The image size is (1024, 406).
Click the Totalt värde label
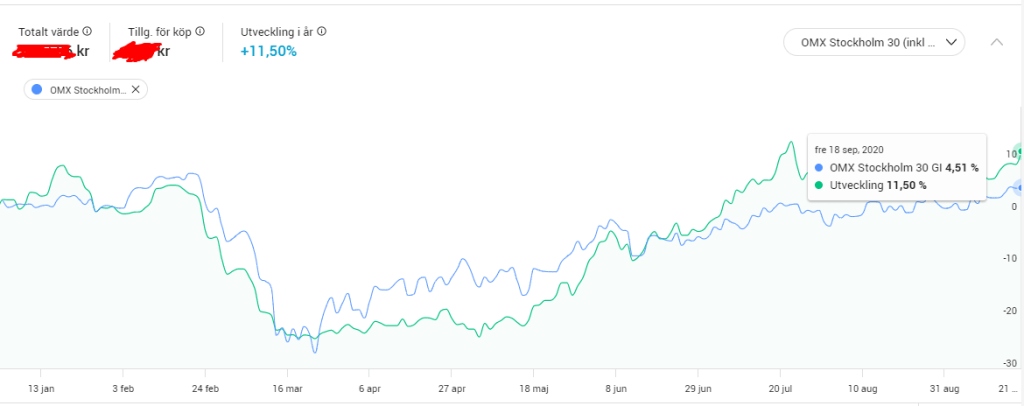point(48,31)
